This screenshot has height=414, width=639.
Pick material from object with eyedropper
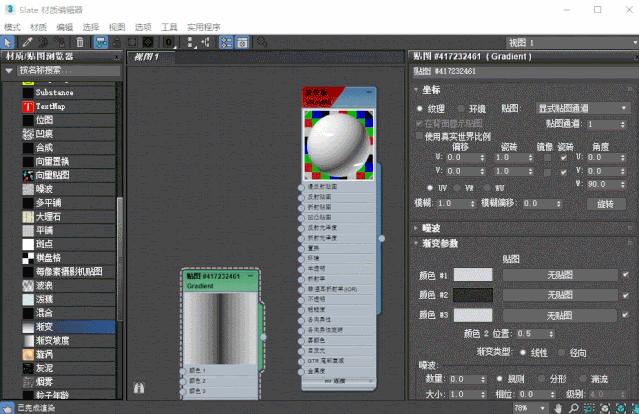click(27, 42)
